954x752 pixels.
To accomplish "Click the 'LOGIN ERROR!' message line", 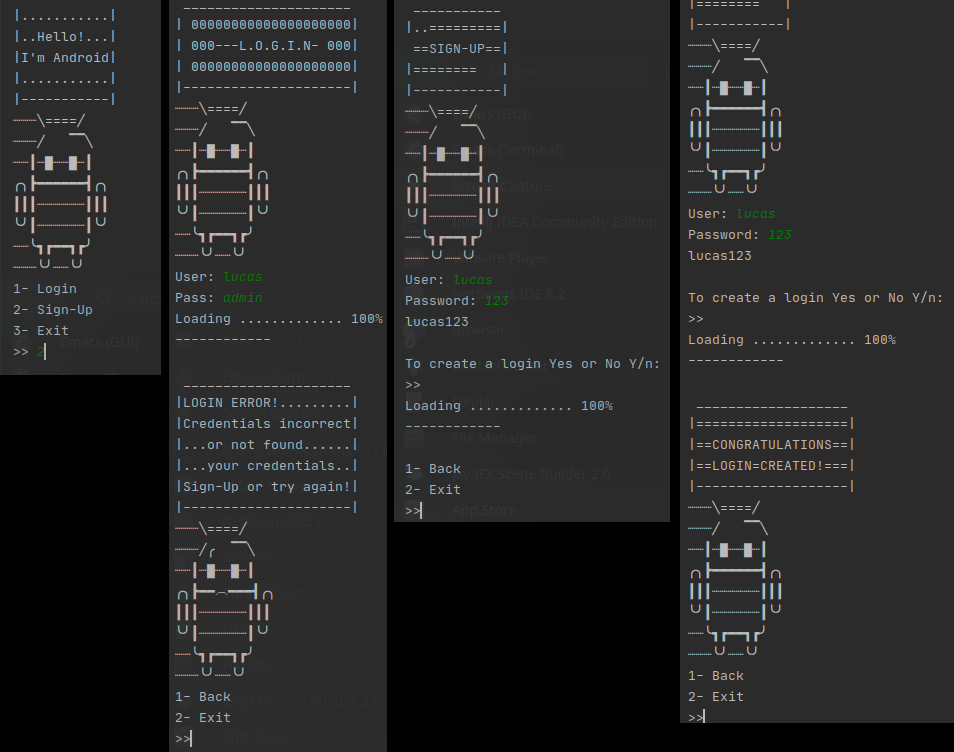I will click(x=267, y=403).
